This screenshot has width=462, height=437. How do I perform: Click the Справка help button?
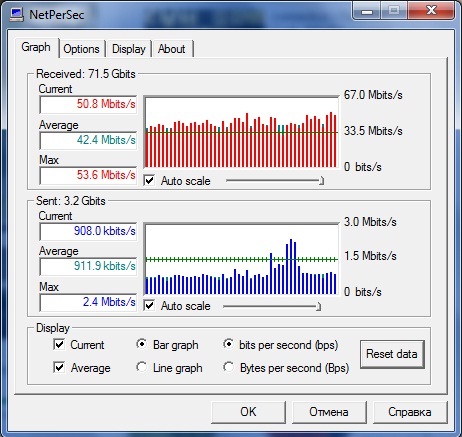click(x=410, y=412)
